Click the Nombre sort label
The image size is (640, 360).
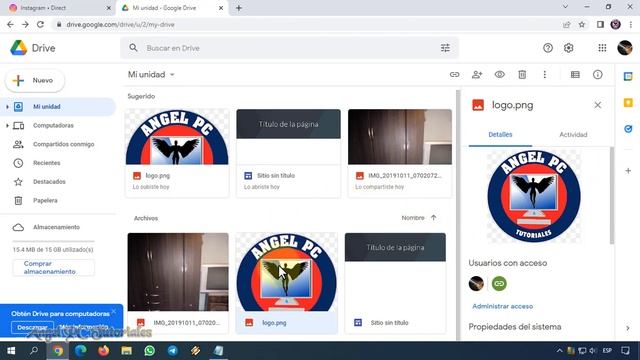coord(413,218)
